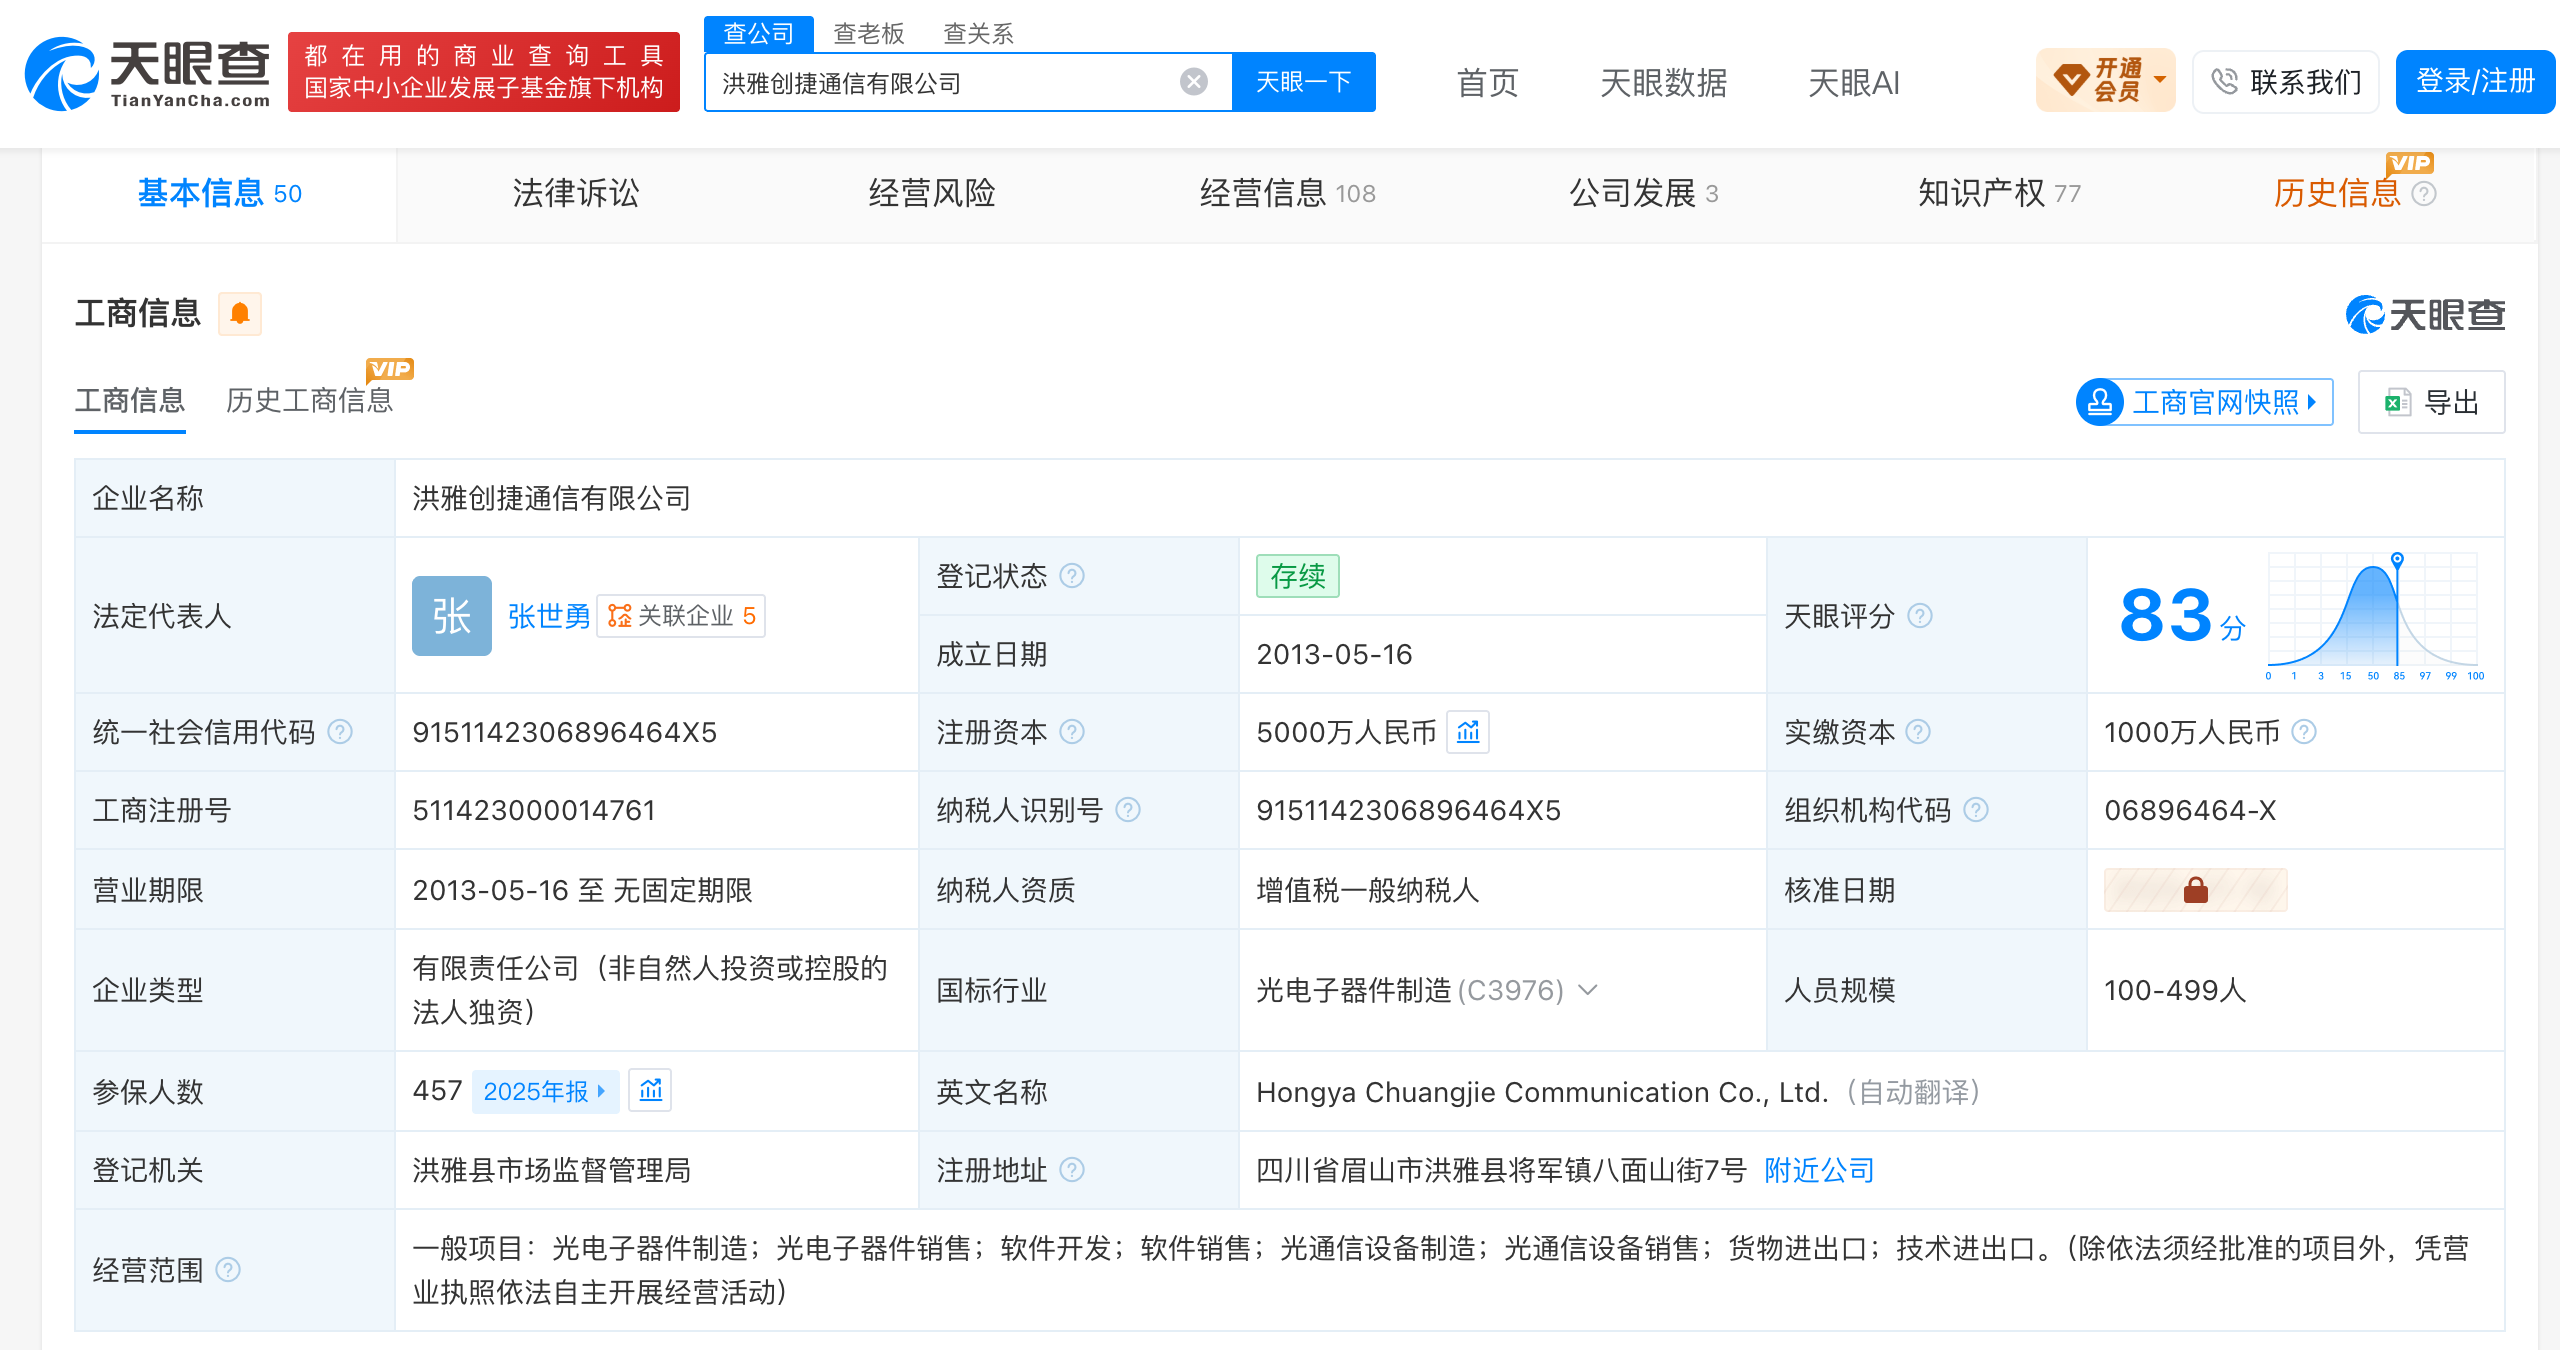Click help icon beside 登记状态
Viewport: 2560px width, 1350px height.
[1072, 576]
